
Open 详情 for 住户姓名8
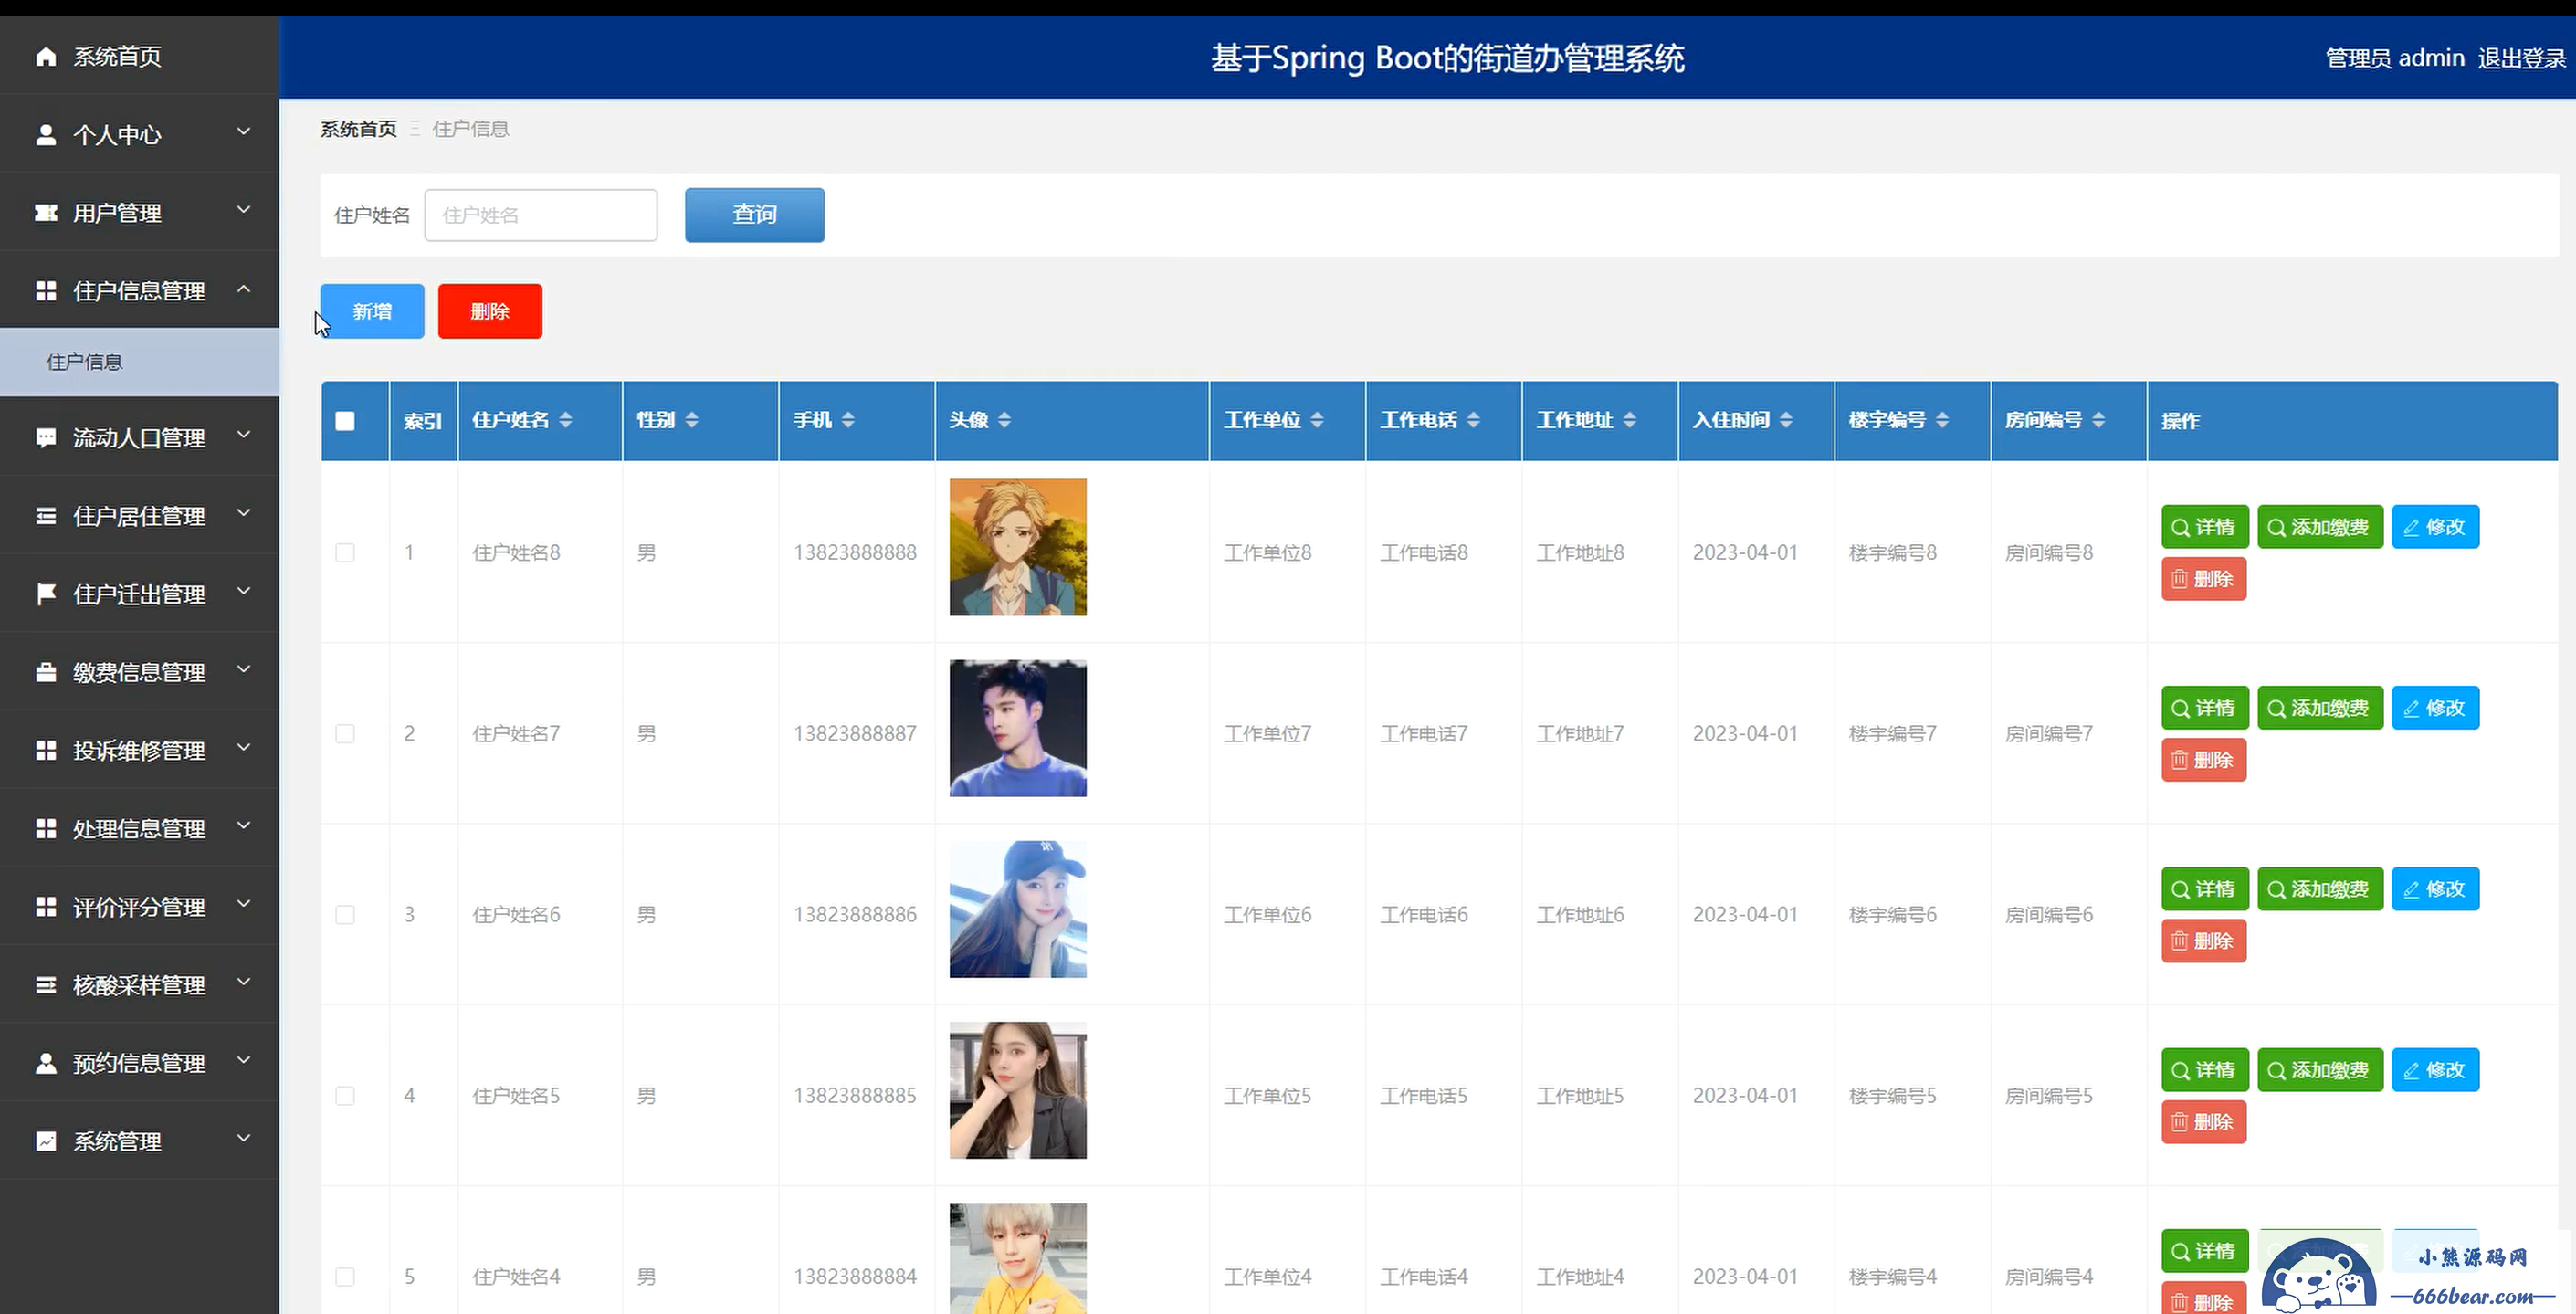tap(2205, 527)
